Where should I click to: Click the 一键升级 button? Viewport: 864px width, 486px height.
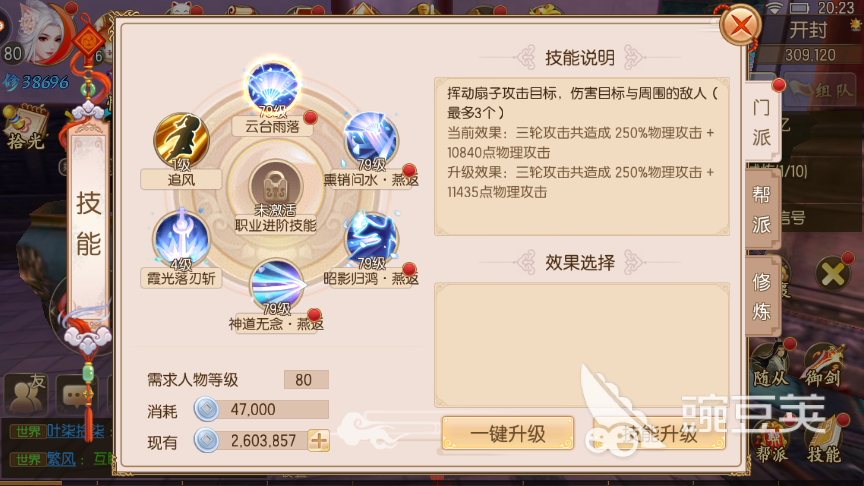point(507,433)
